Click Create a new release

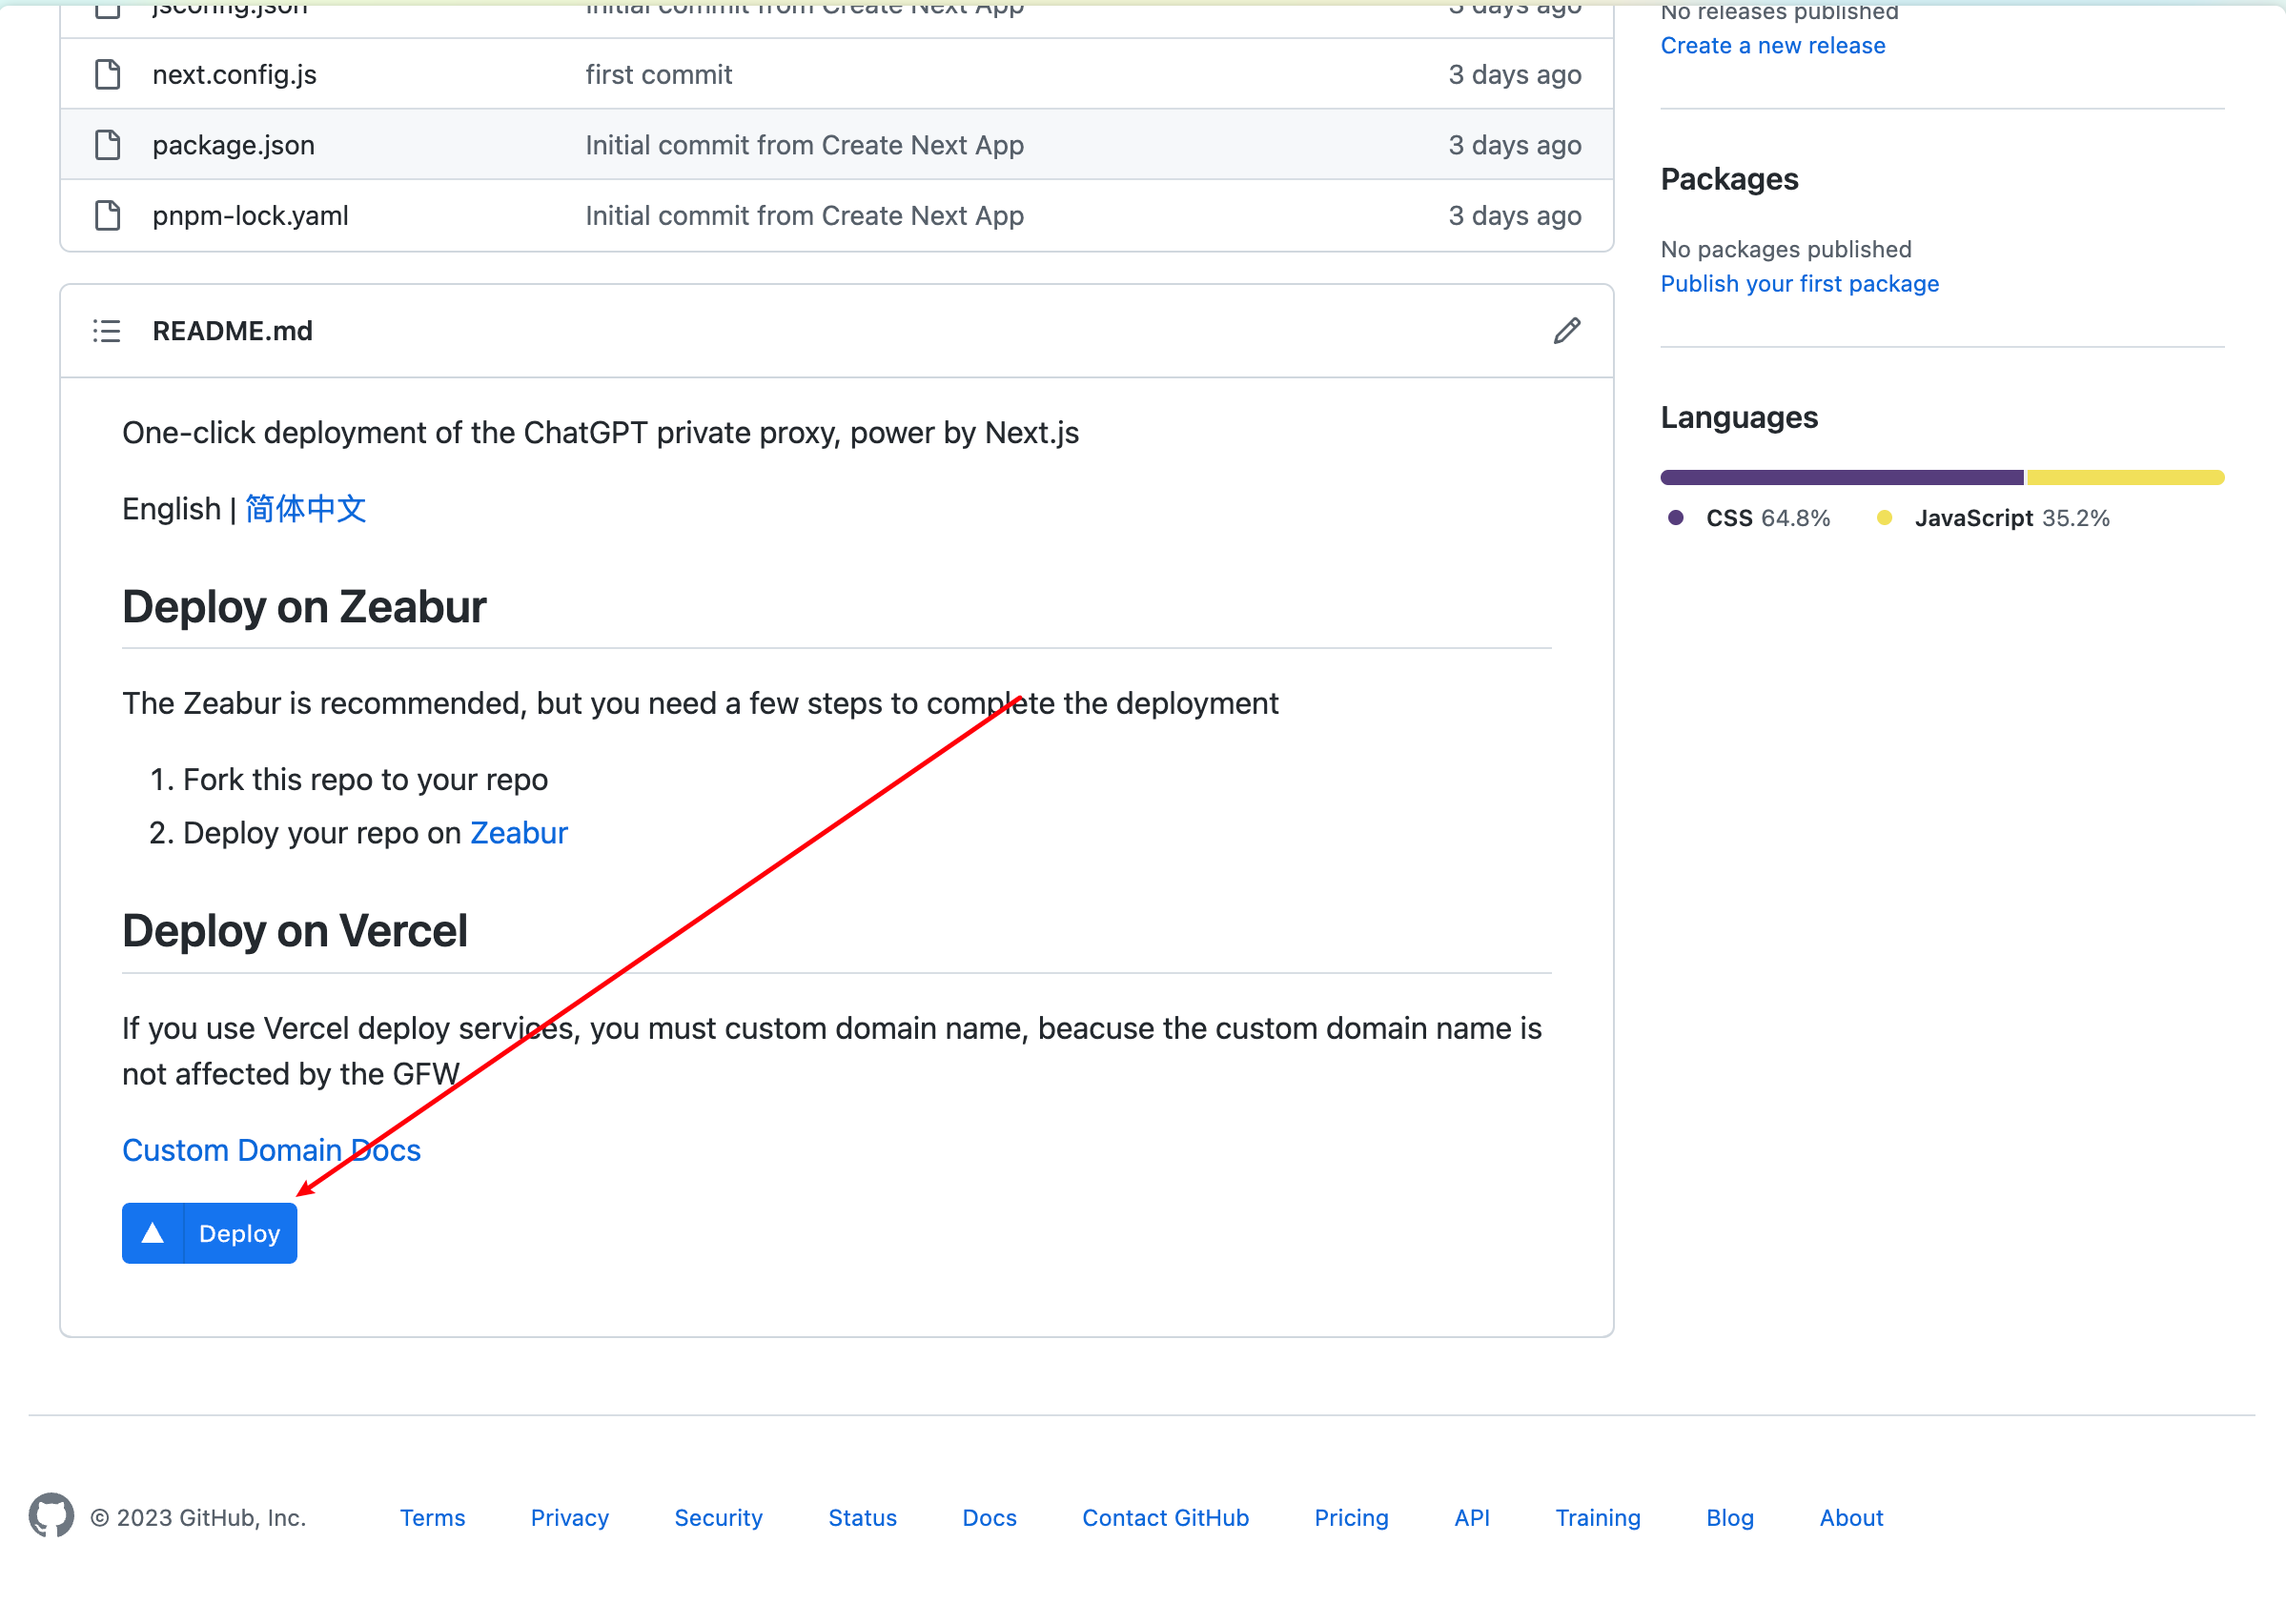[x=1772, y=45]
